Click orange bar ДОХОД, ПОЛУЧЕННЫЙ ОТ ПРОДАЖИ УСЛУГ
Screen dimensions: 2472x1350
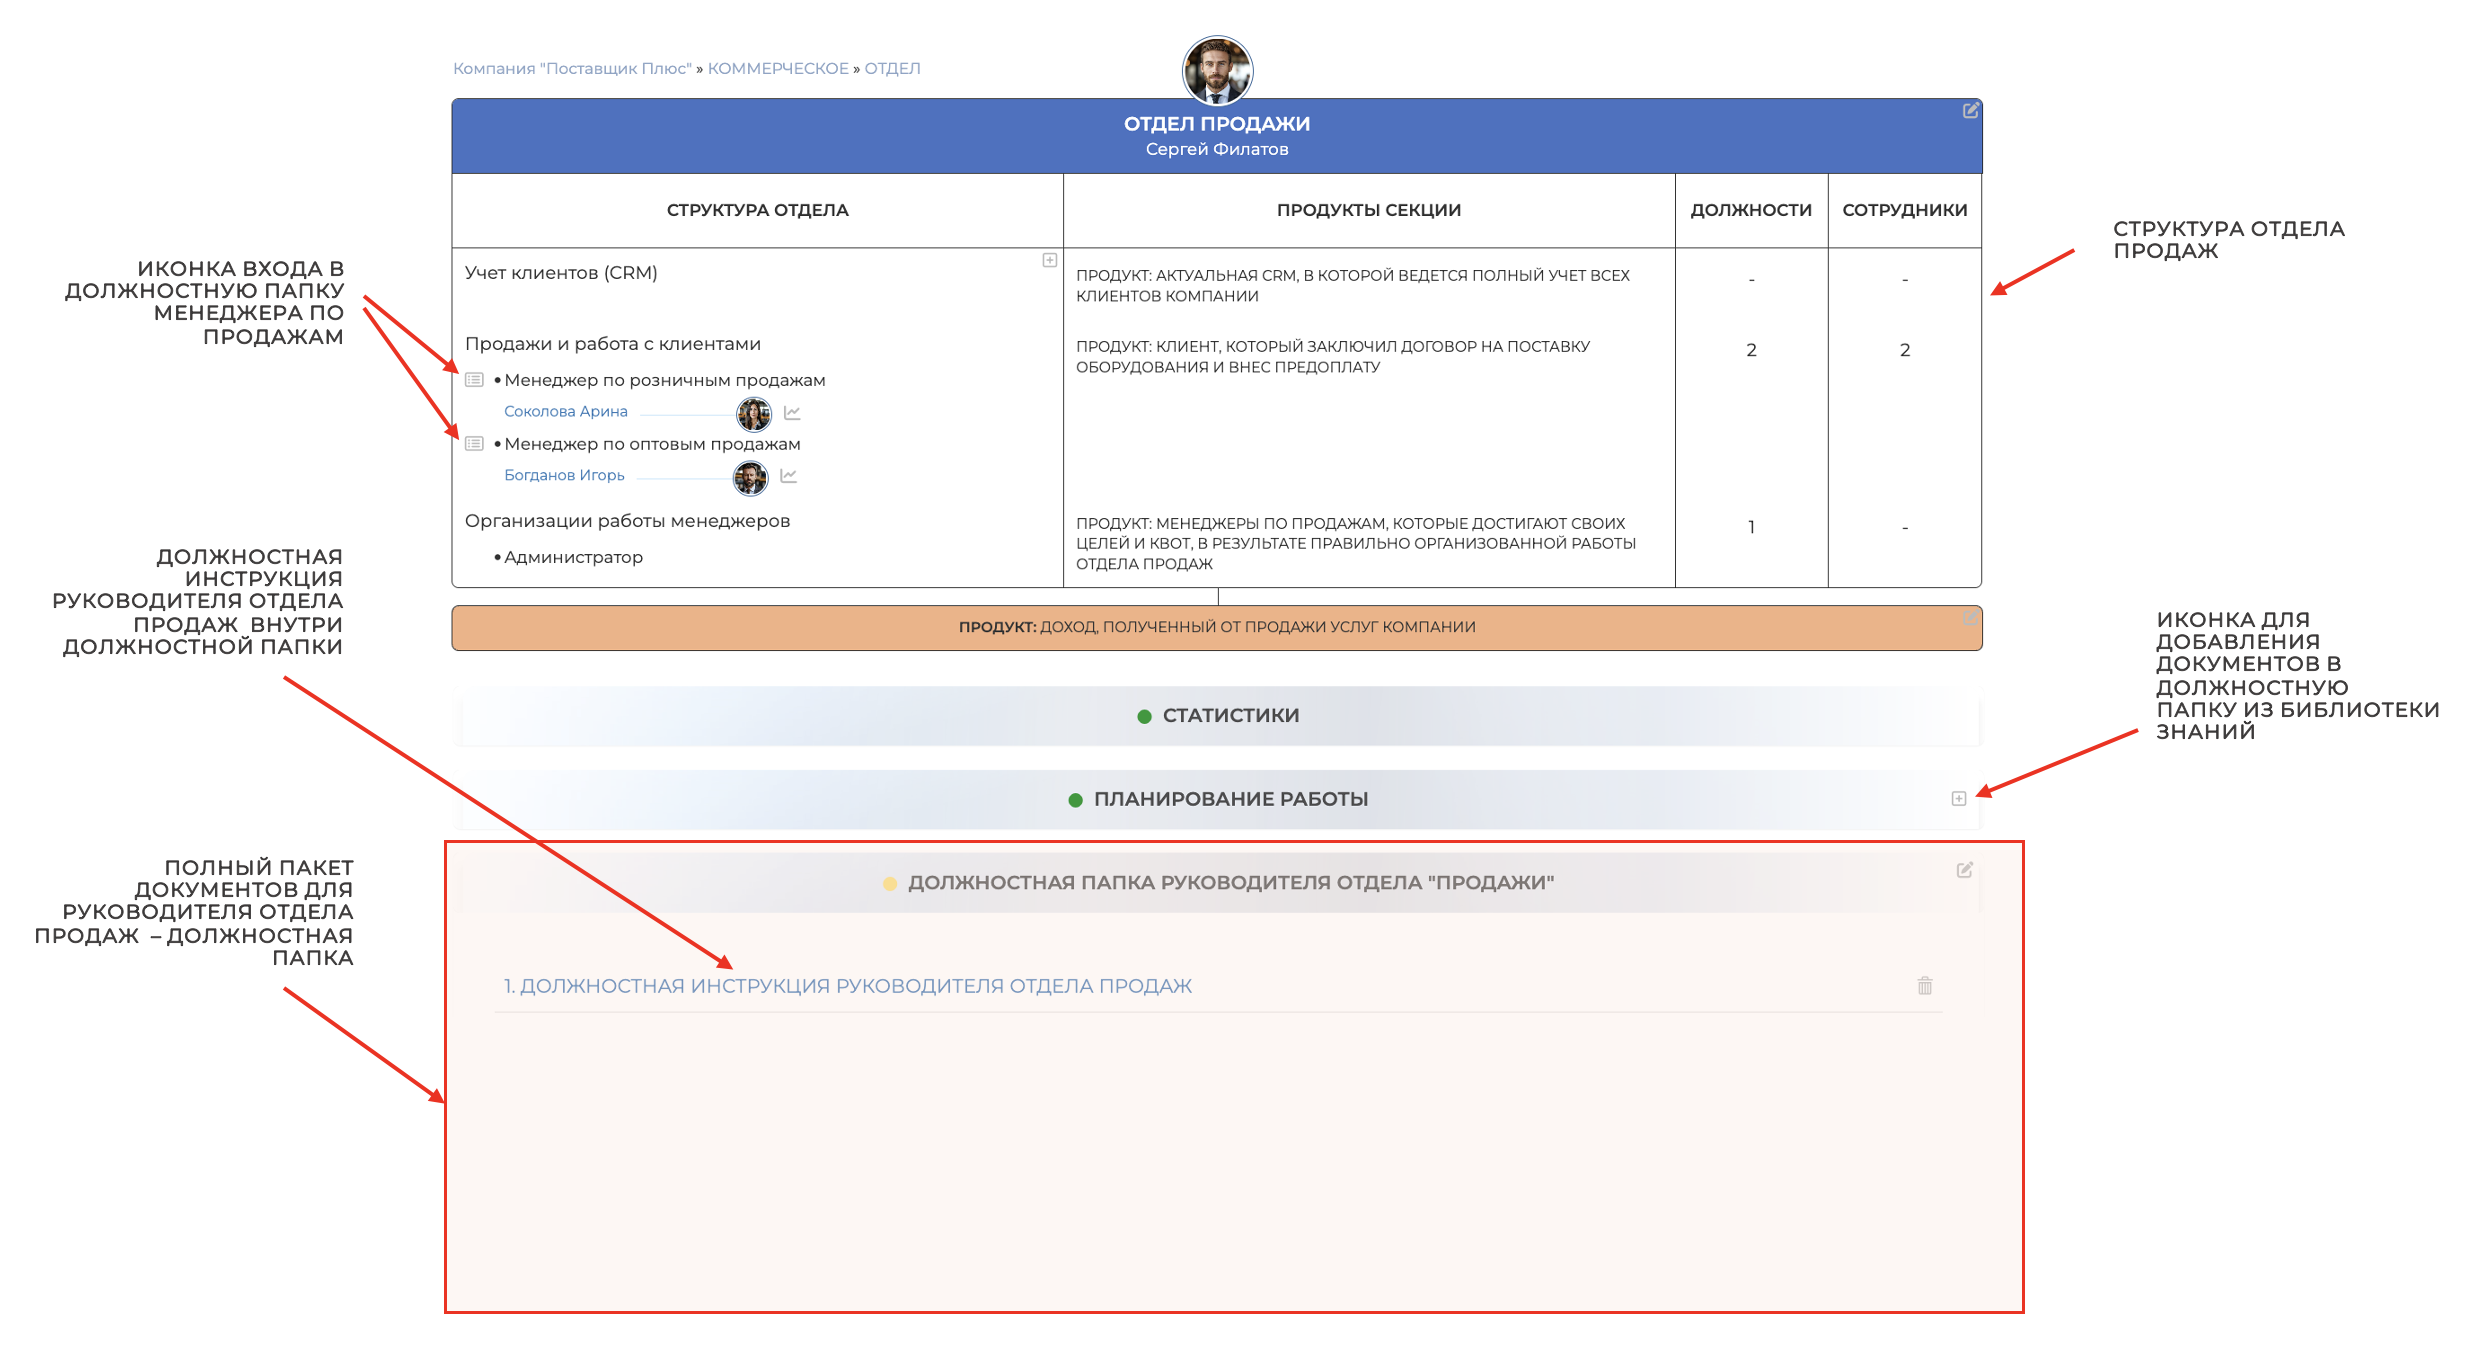click(x=1217, y=628)
